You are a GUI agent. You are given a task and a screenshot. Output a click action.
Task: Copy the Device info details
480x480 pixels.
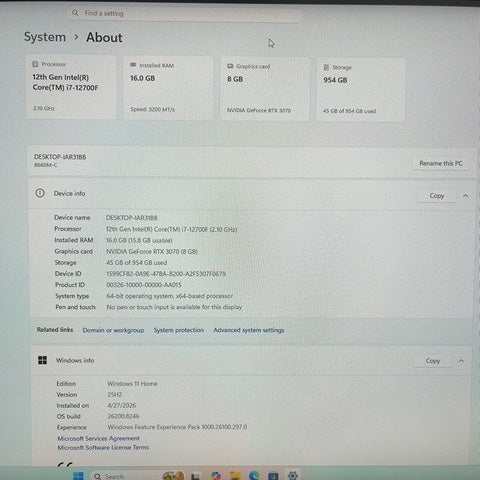(437, 196)
